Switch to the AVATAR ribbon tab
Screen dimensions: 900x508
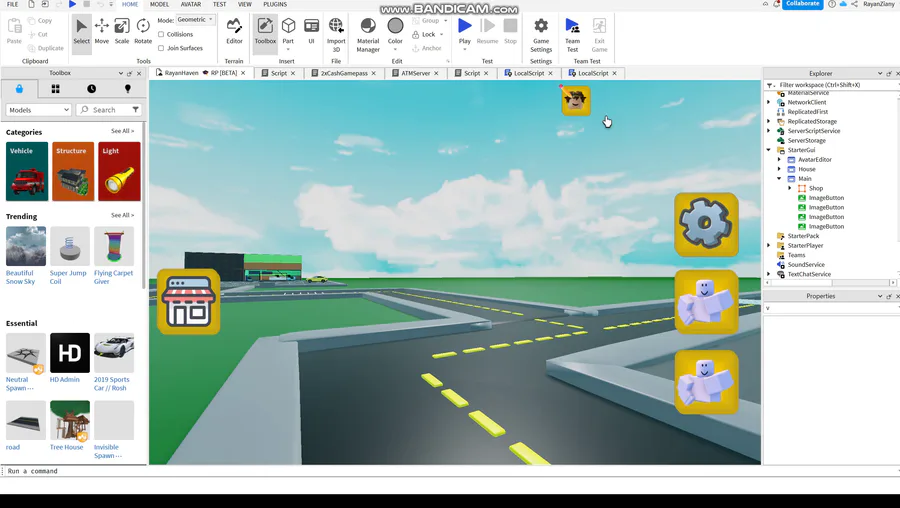[x=191, y=4]
